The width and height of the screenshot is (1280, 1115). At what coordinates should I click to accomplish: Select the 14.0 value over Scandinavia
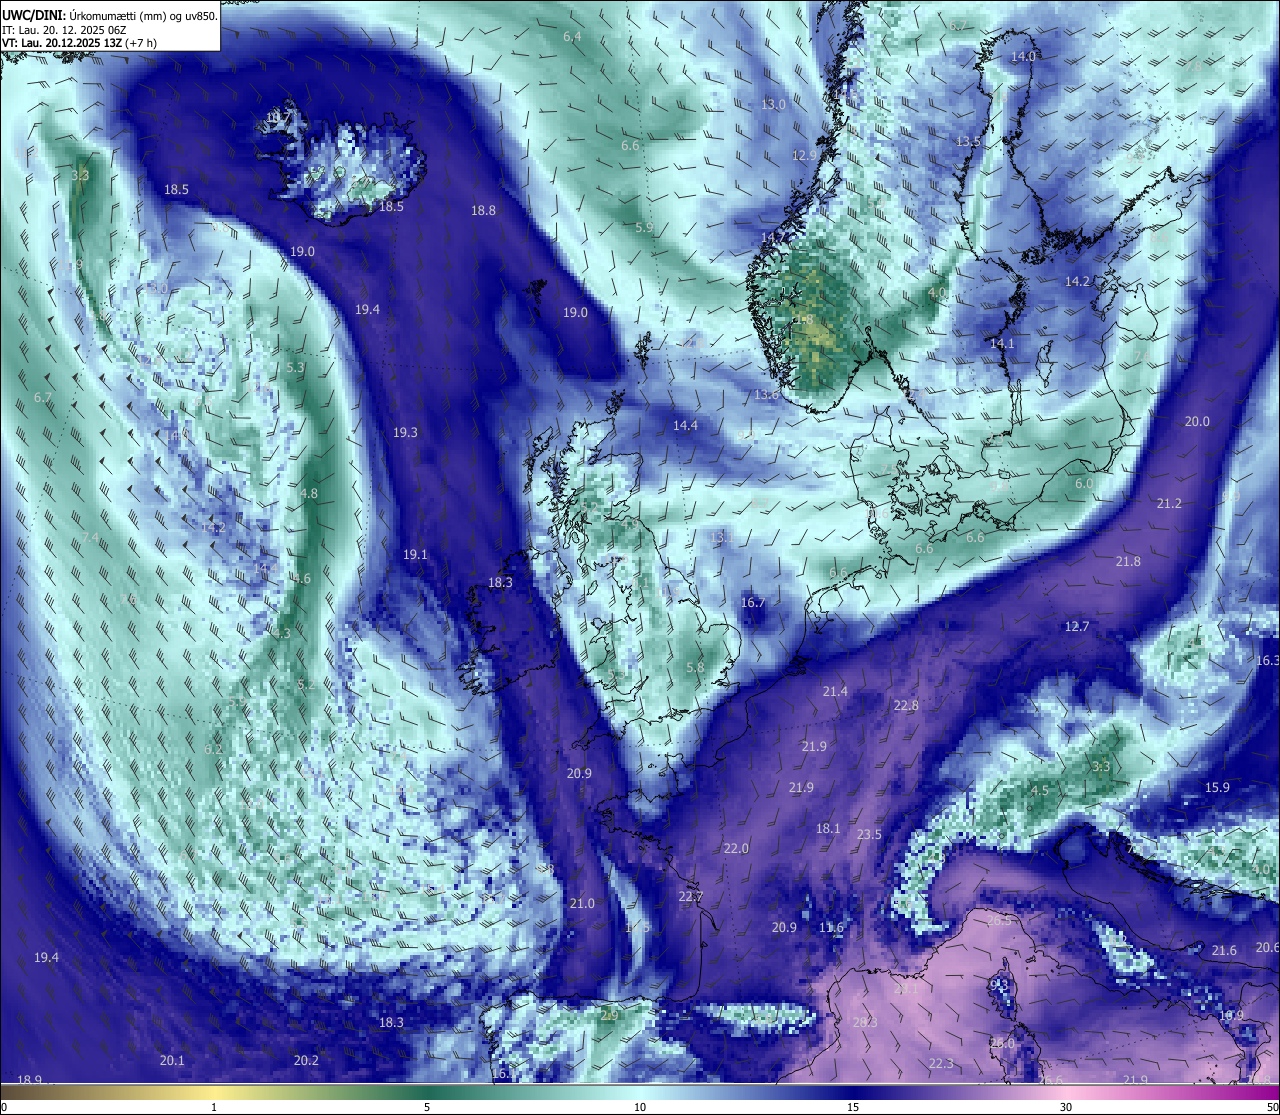point(1023,57)
